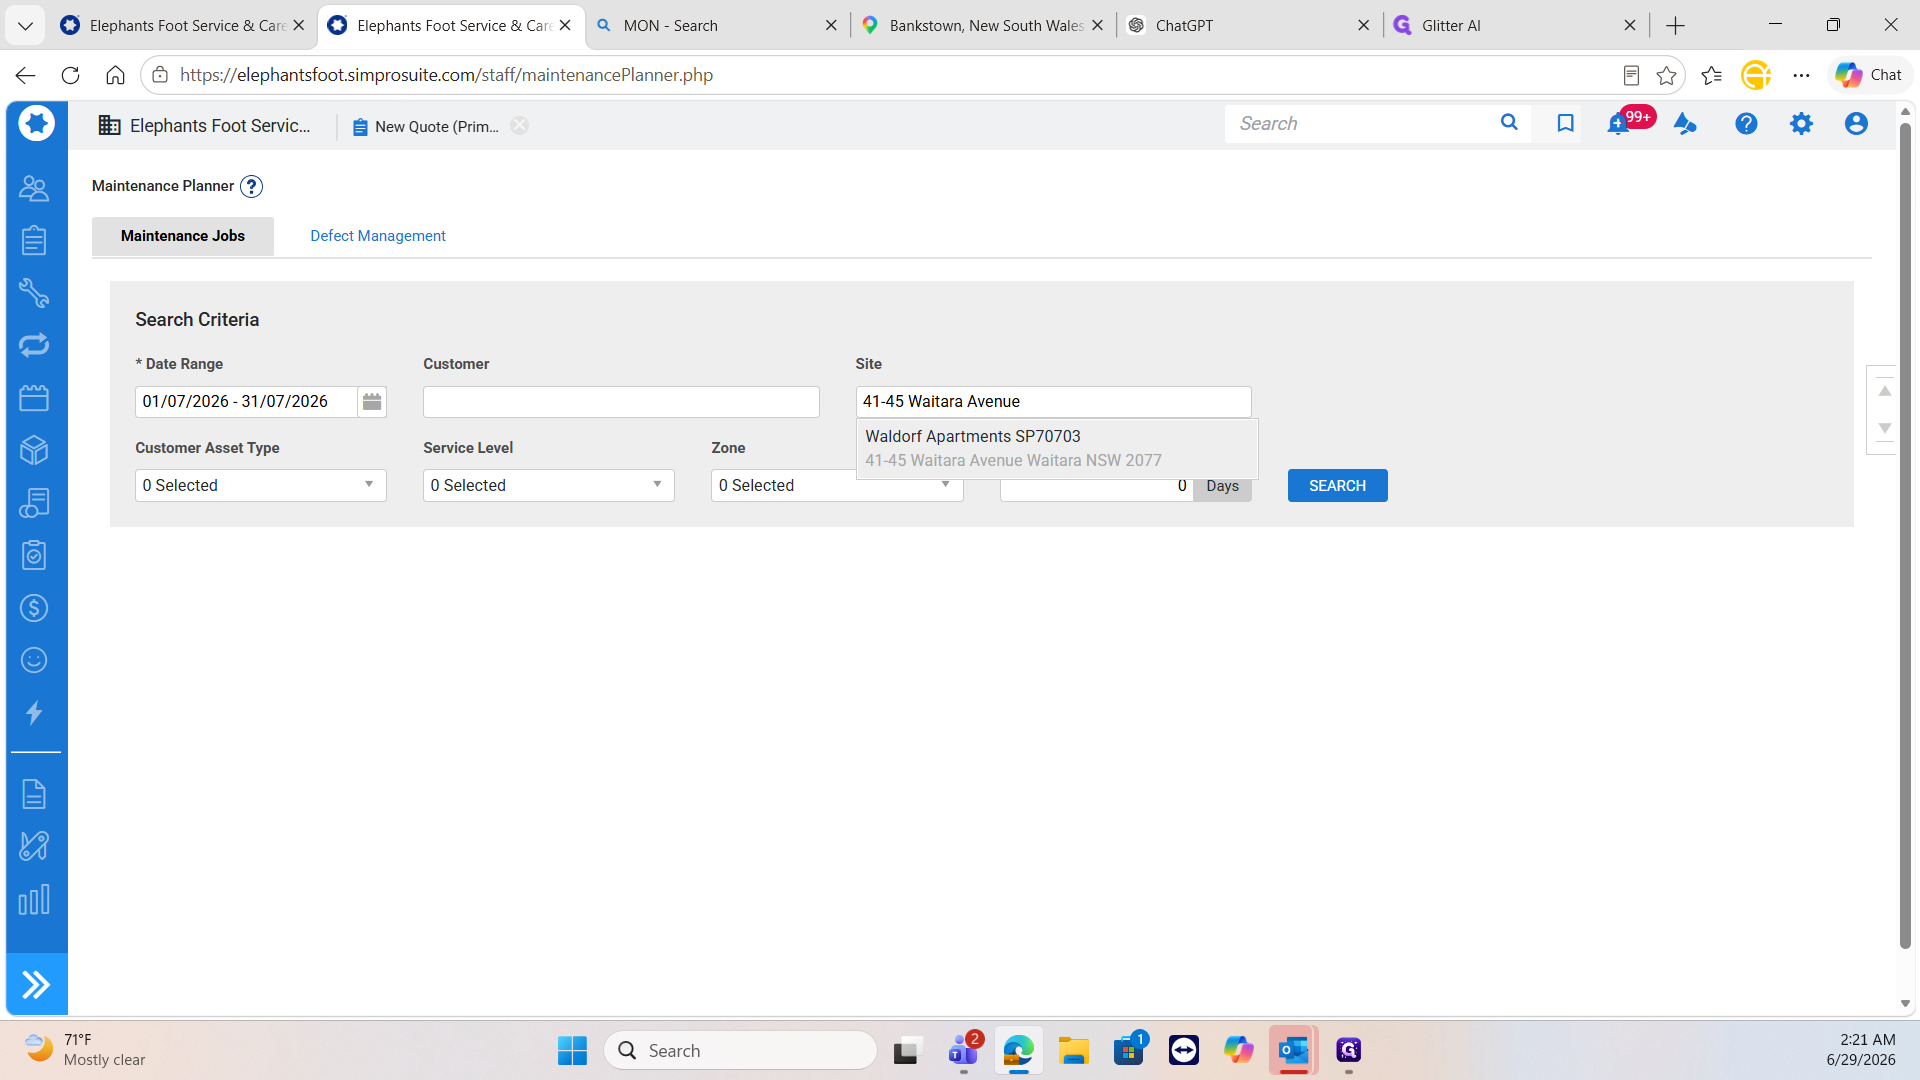This screenshot has height=1080, width=1920.
Task: Click browser back arrow
Action: tap(25, 75)
